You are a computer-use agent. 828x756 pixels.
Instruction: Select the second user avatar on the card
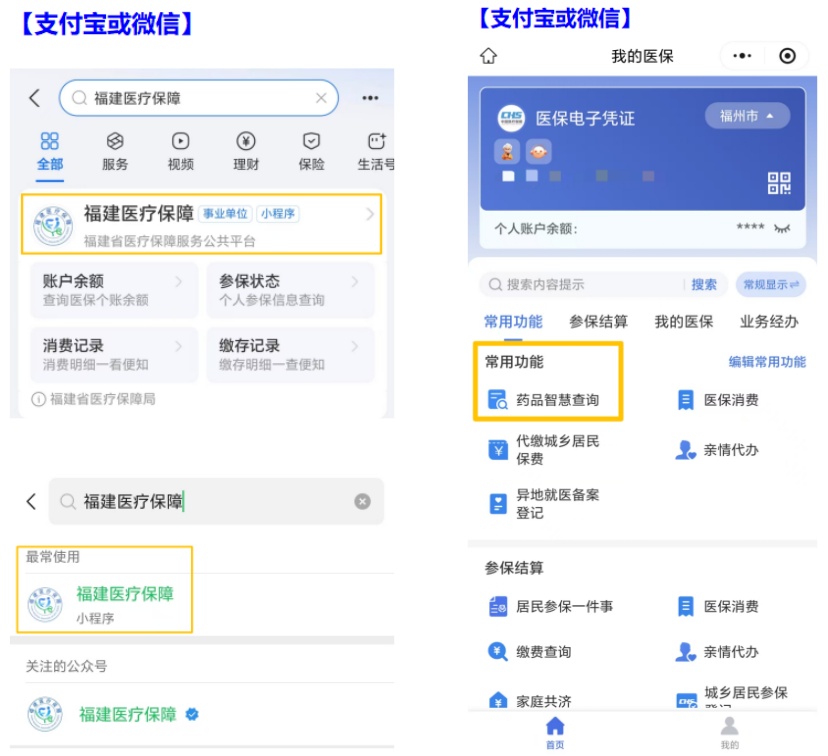pyautogui.click(x=538, y=152)
